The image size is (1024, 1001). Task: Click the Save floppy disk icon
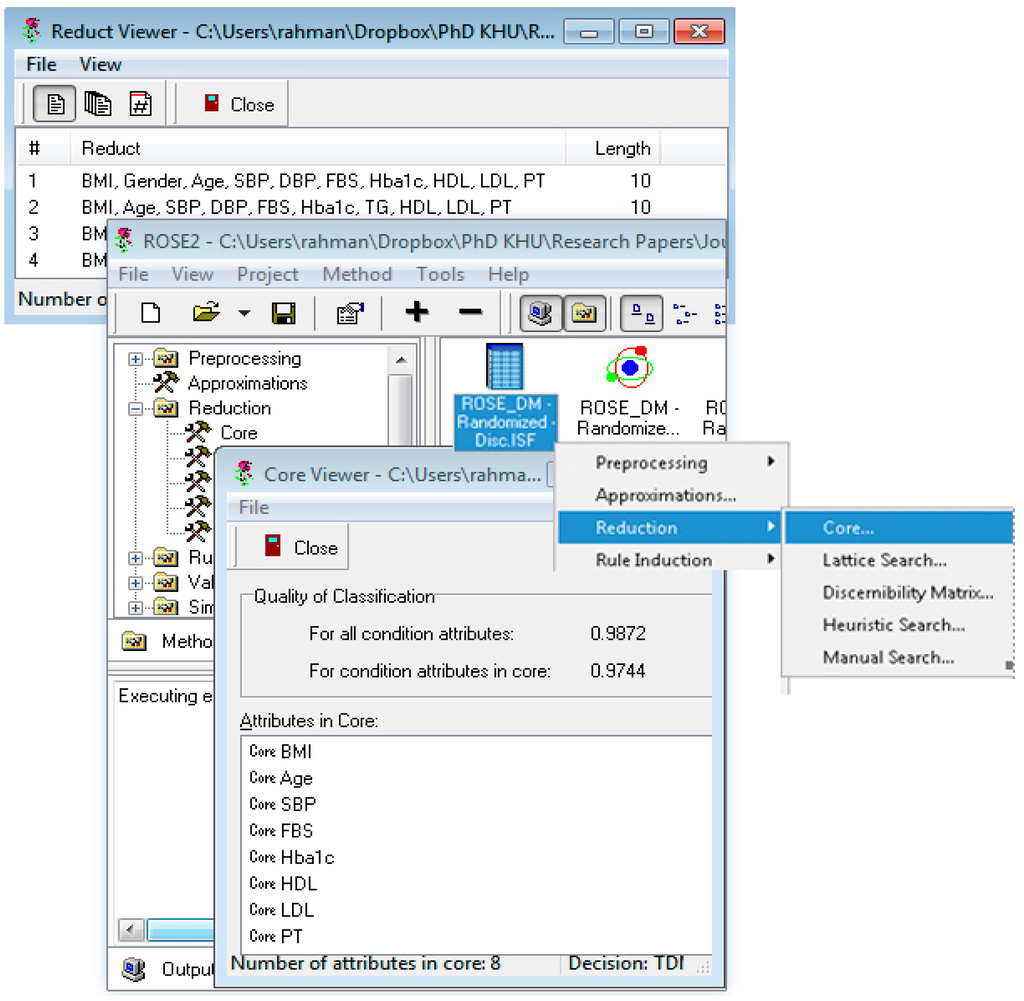coord(284,314)
